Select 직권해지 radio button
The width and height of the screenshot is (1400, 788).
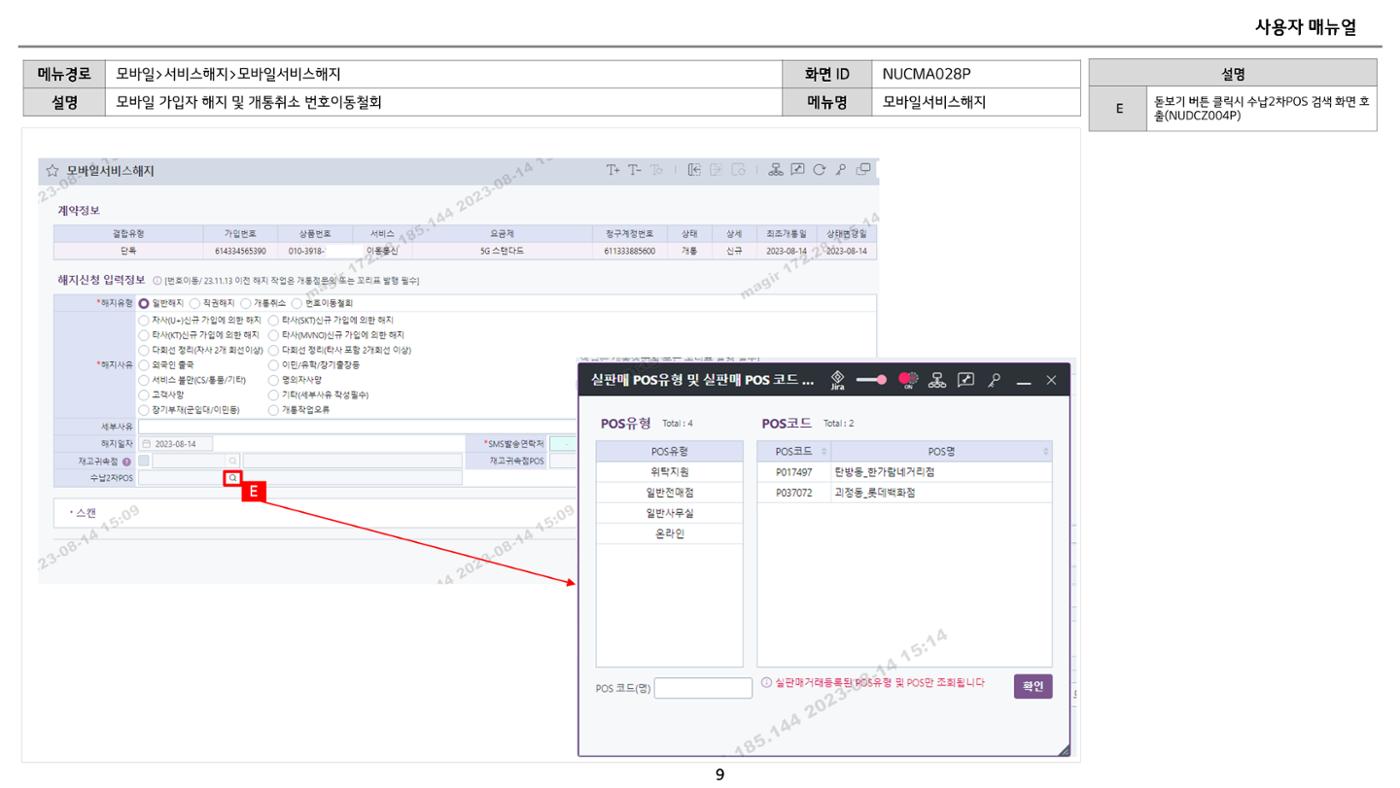pos(195,303)
